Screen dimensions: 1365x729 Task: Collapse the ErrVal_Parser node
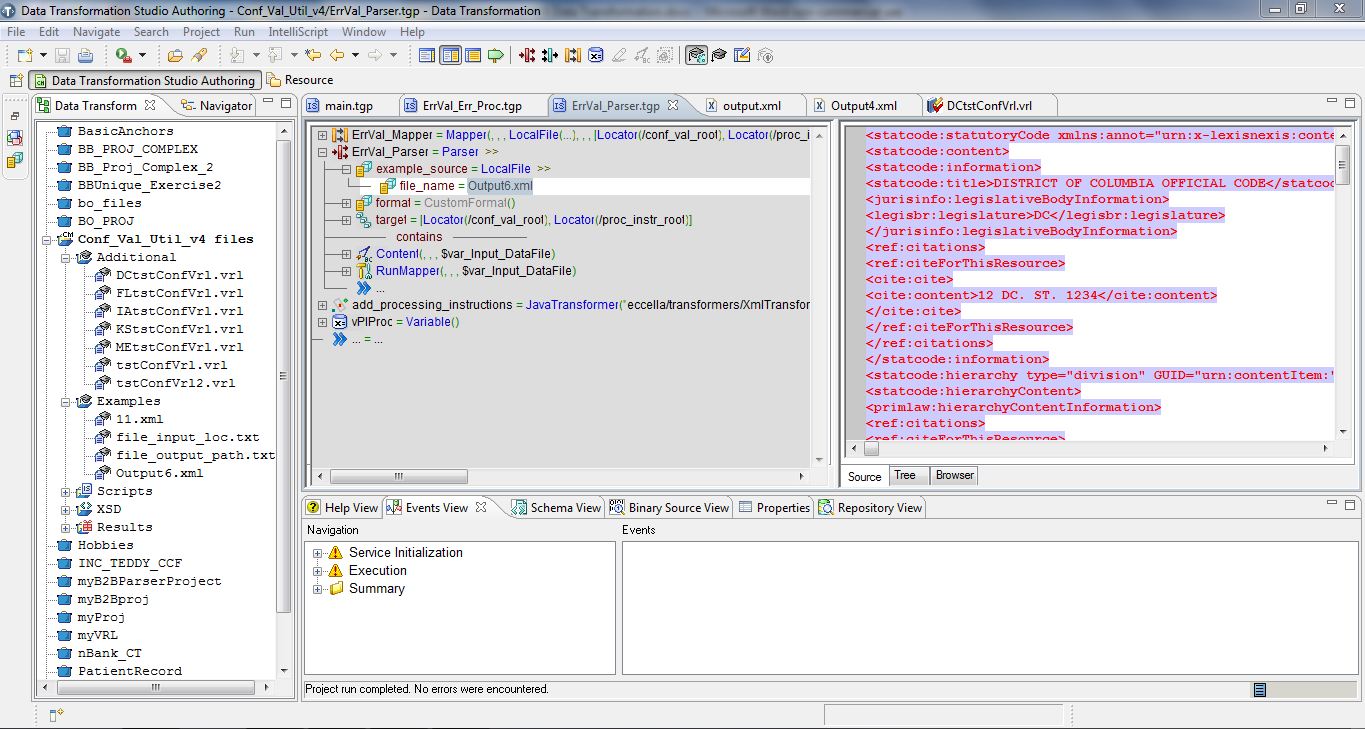coord(322,152)
